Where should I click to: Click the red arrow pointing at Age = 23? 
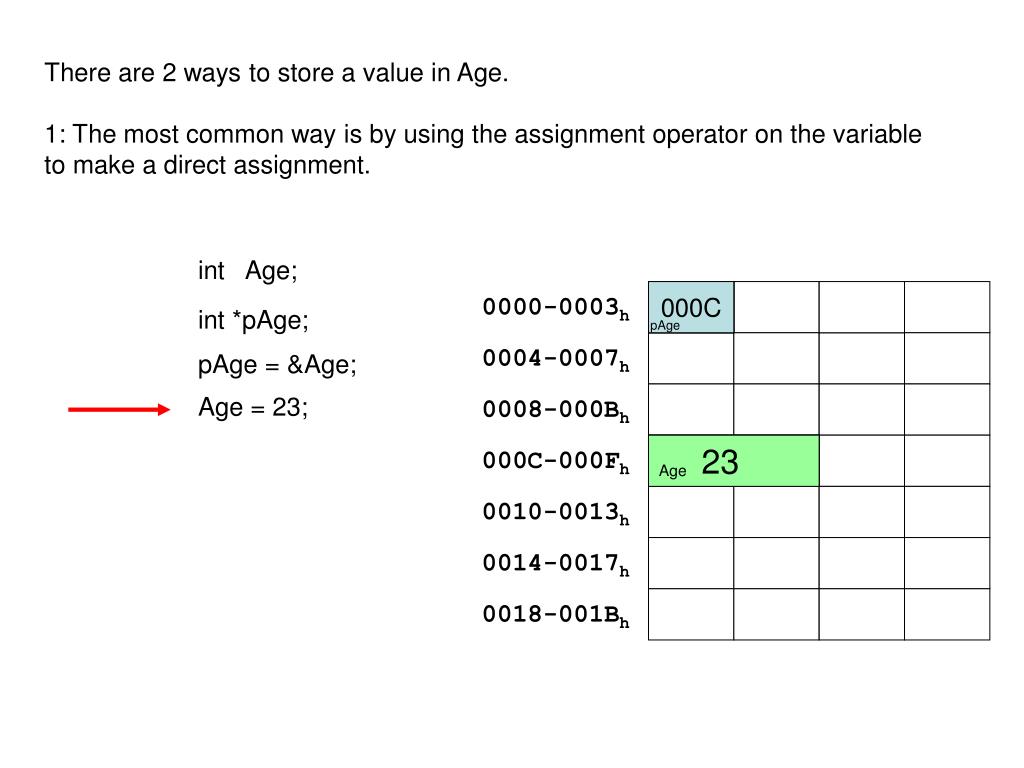tap(119, 409)
